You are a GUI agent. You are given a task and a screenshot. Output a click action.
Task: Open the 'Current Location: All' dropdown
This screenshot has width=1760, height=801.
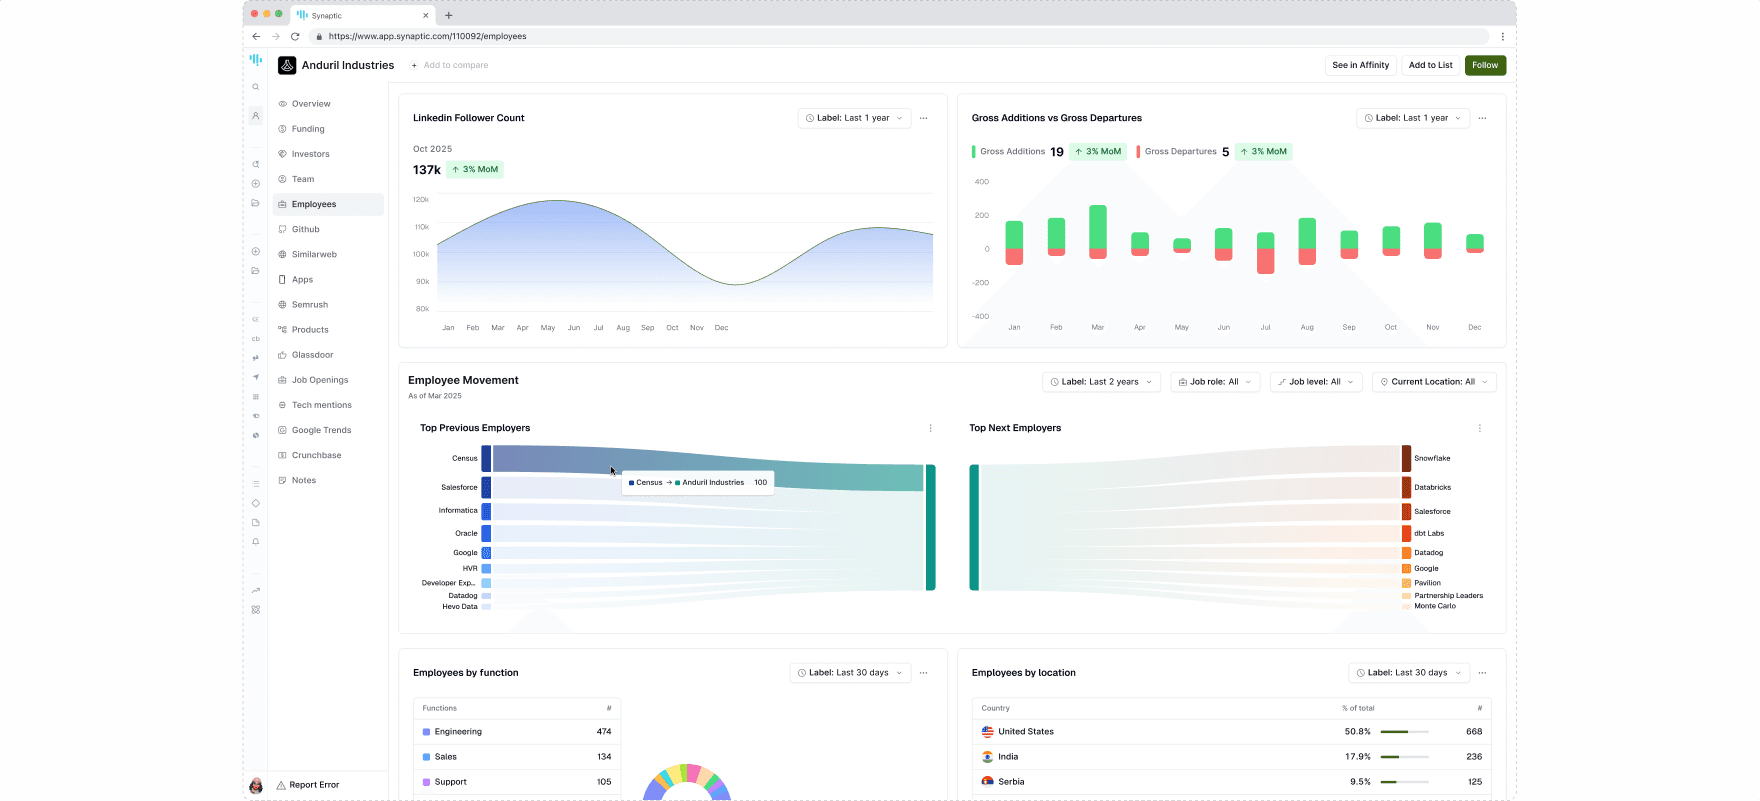coord(1434,382)
